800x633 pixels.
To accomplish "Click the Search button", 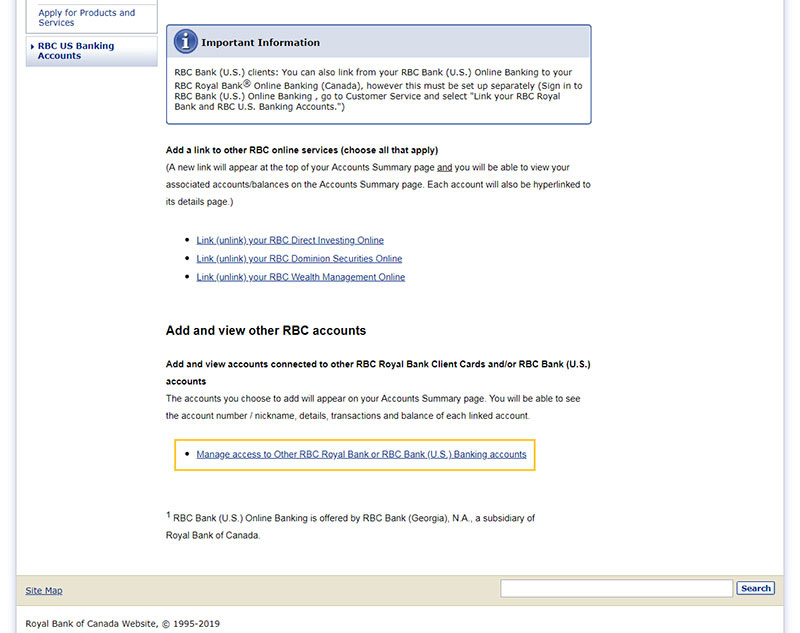I will point(756,588).
